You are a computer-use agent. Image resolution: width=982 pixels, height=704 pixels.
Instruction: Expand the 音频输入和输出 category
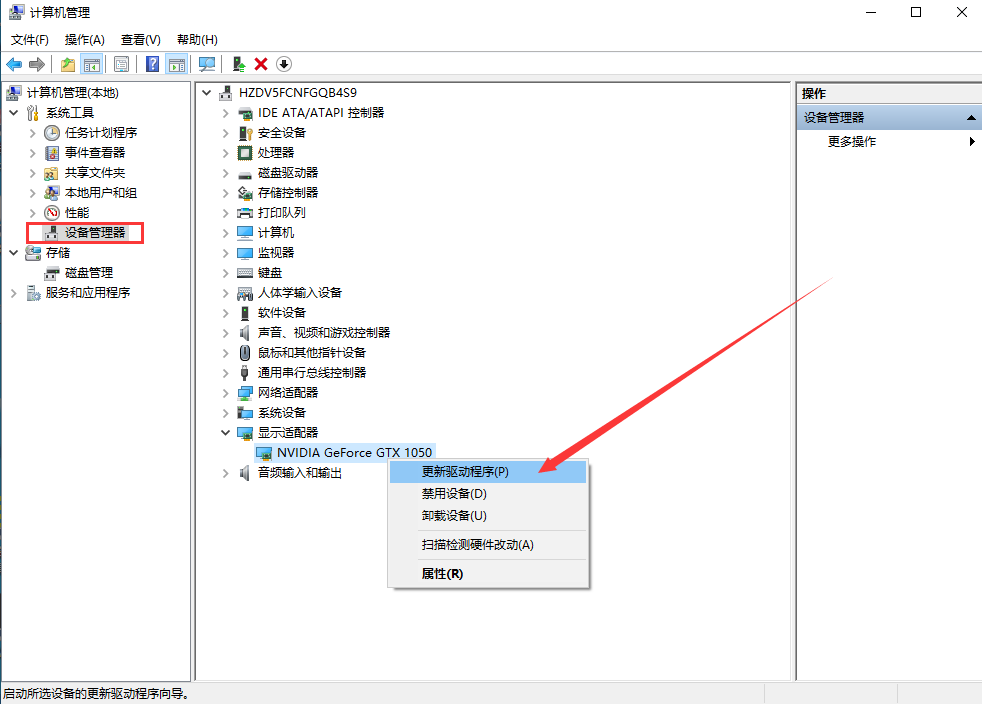pyautogui.click(x=225, y=474)
